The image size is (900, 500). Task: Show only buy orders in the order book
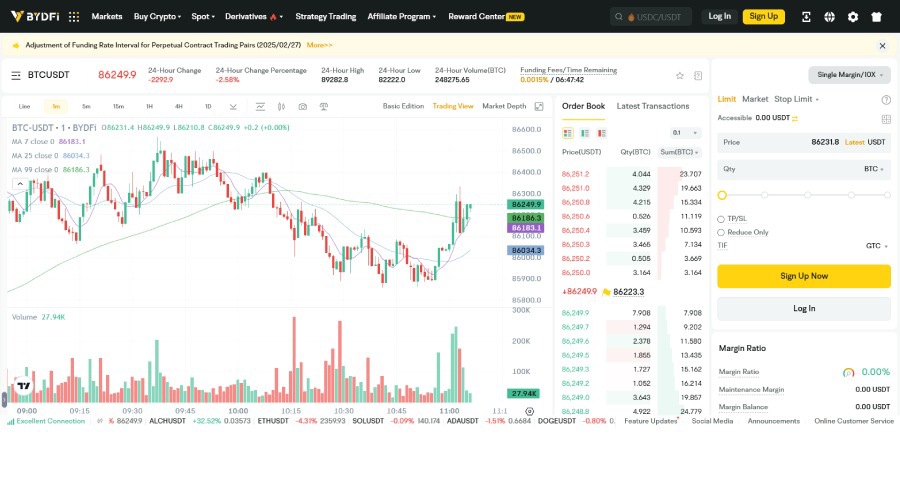pyautogui.click(x=585, y=133)
